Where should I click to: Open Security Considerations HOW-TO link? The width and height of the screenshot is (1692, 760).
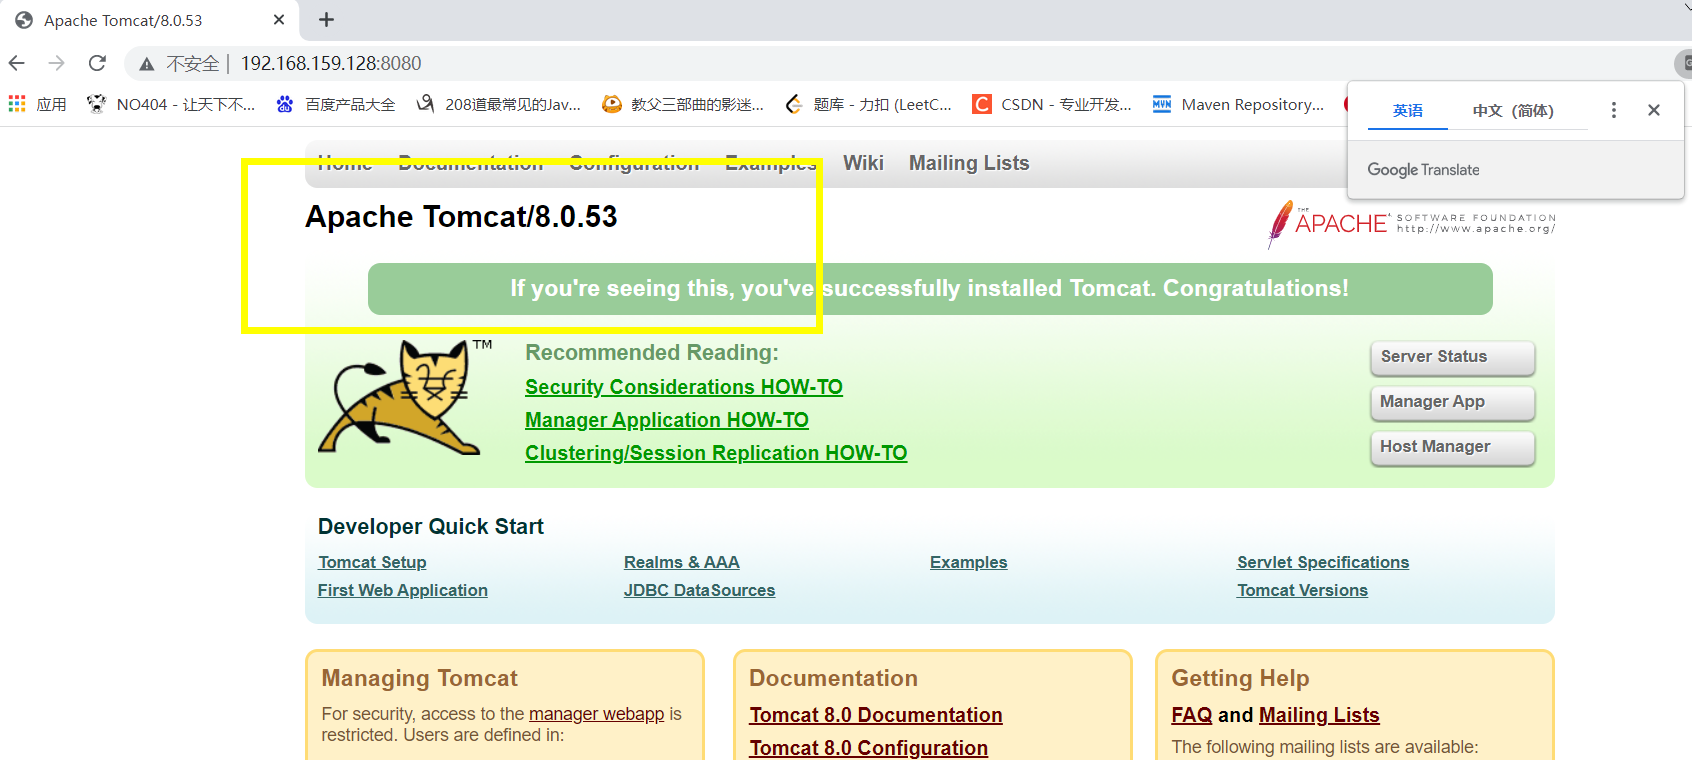pos(684,387)
